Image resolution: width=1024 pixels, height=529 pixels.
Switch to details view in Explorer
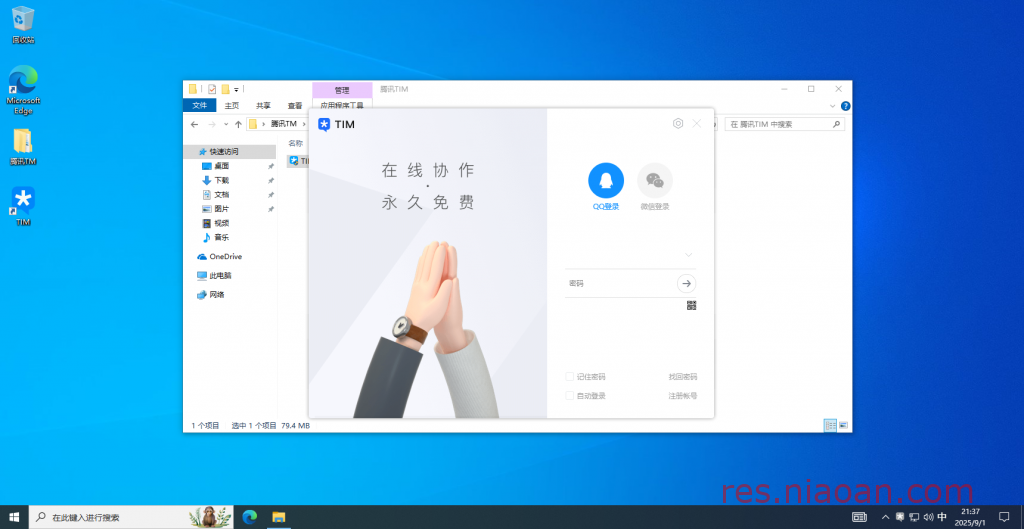click(830, 425)
